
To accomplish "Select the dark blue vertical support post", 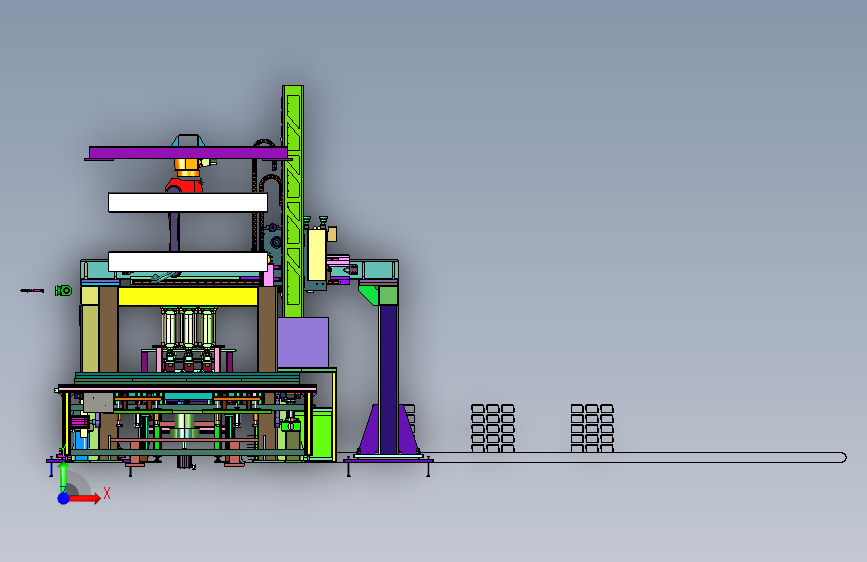I will tap(389, 379).
